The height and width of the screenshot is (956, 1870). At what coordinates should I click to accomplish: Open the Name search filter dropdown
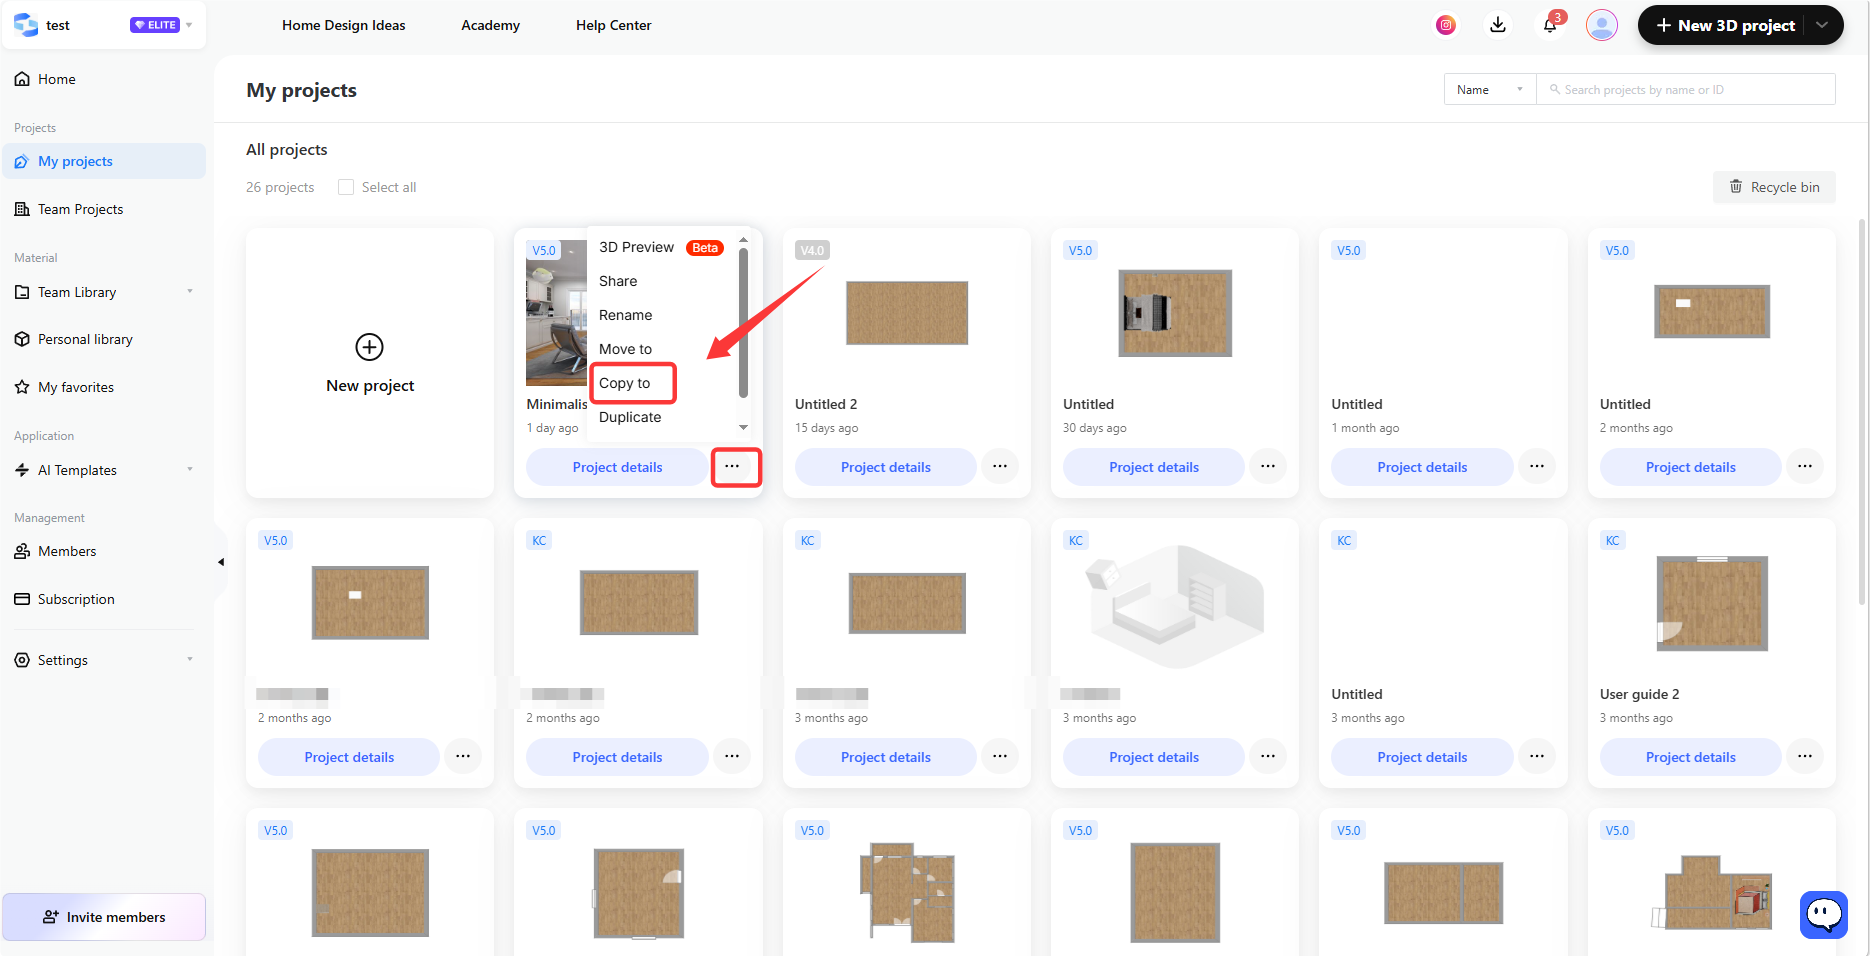pyautogui.click(x=1490, y=90)
